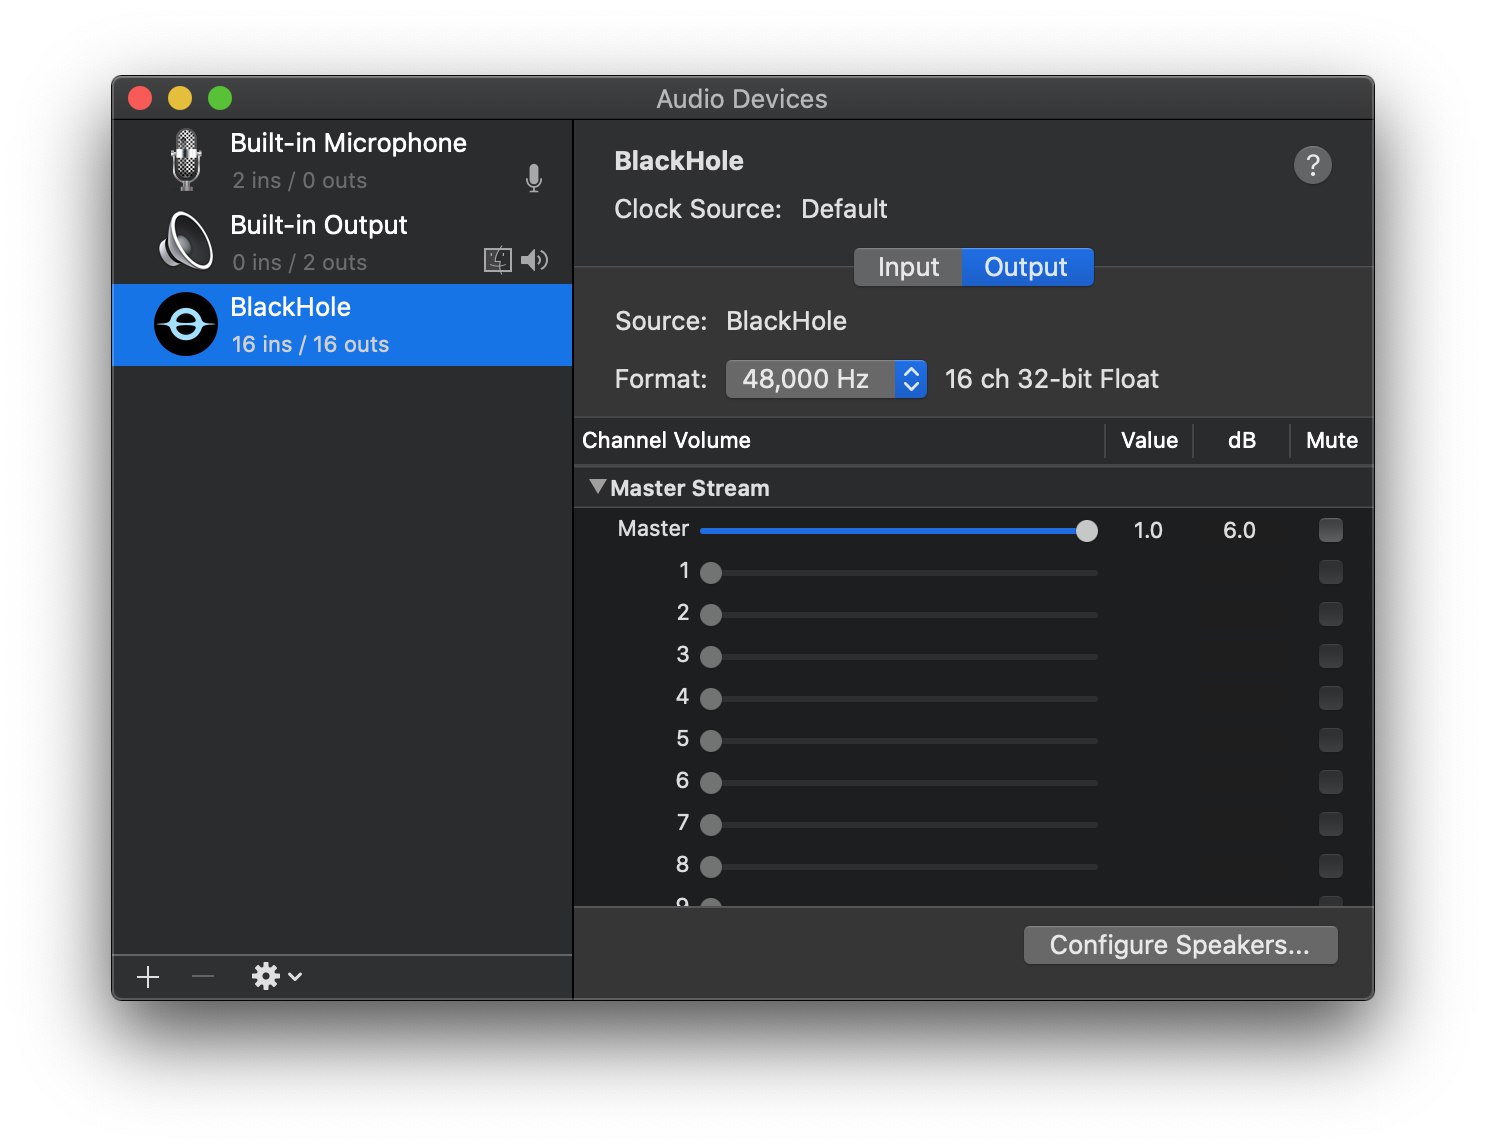Click the channel 2 volume slider
Viewport: 1486px width, 1148px height.
click(x=899, y=615)
